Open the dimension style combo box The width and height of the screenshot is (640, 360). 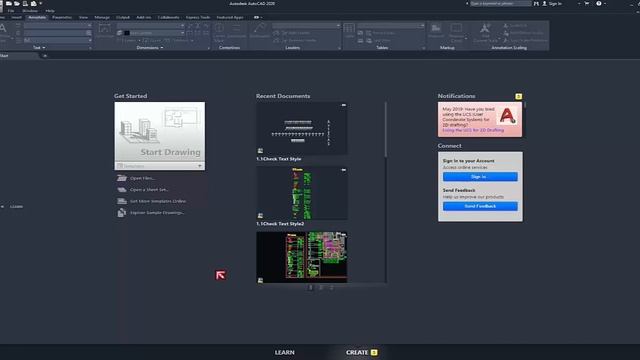click(x=151, y=25)
